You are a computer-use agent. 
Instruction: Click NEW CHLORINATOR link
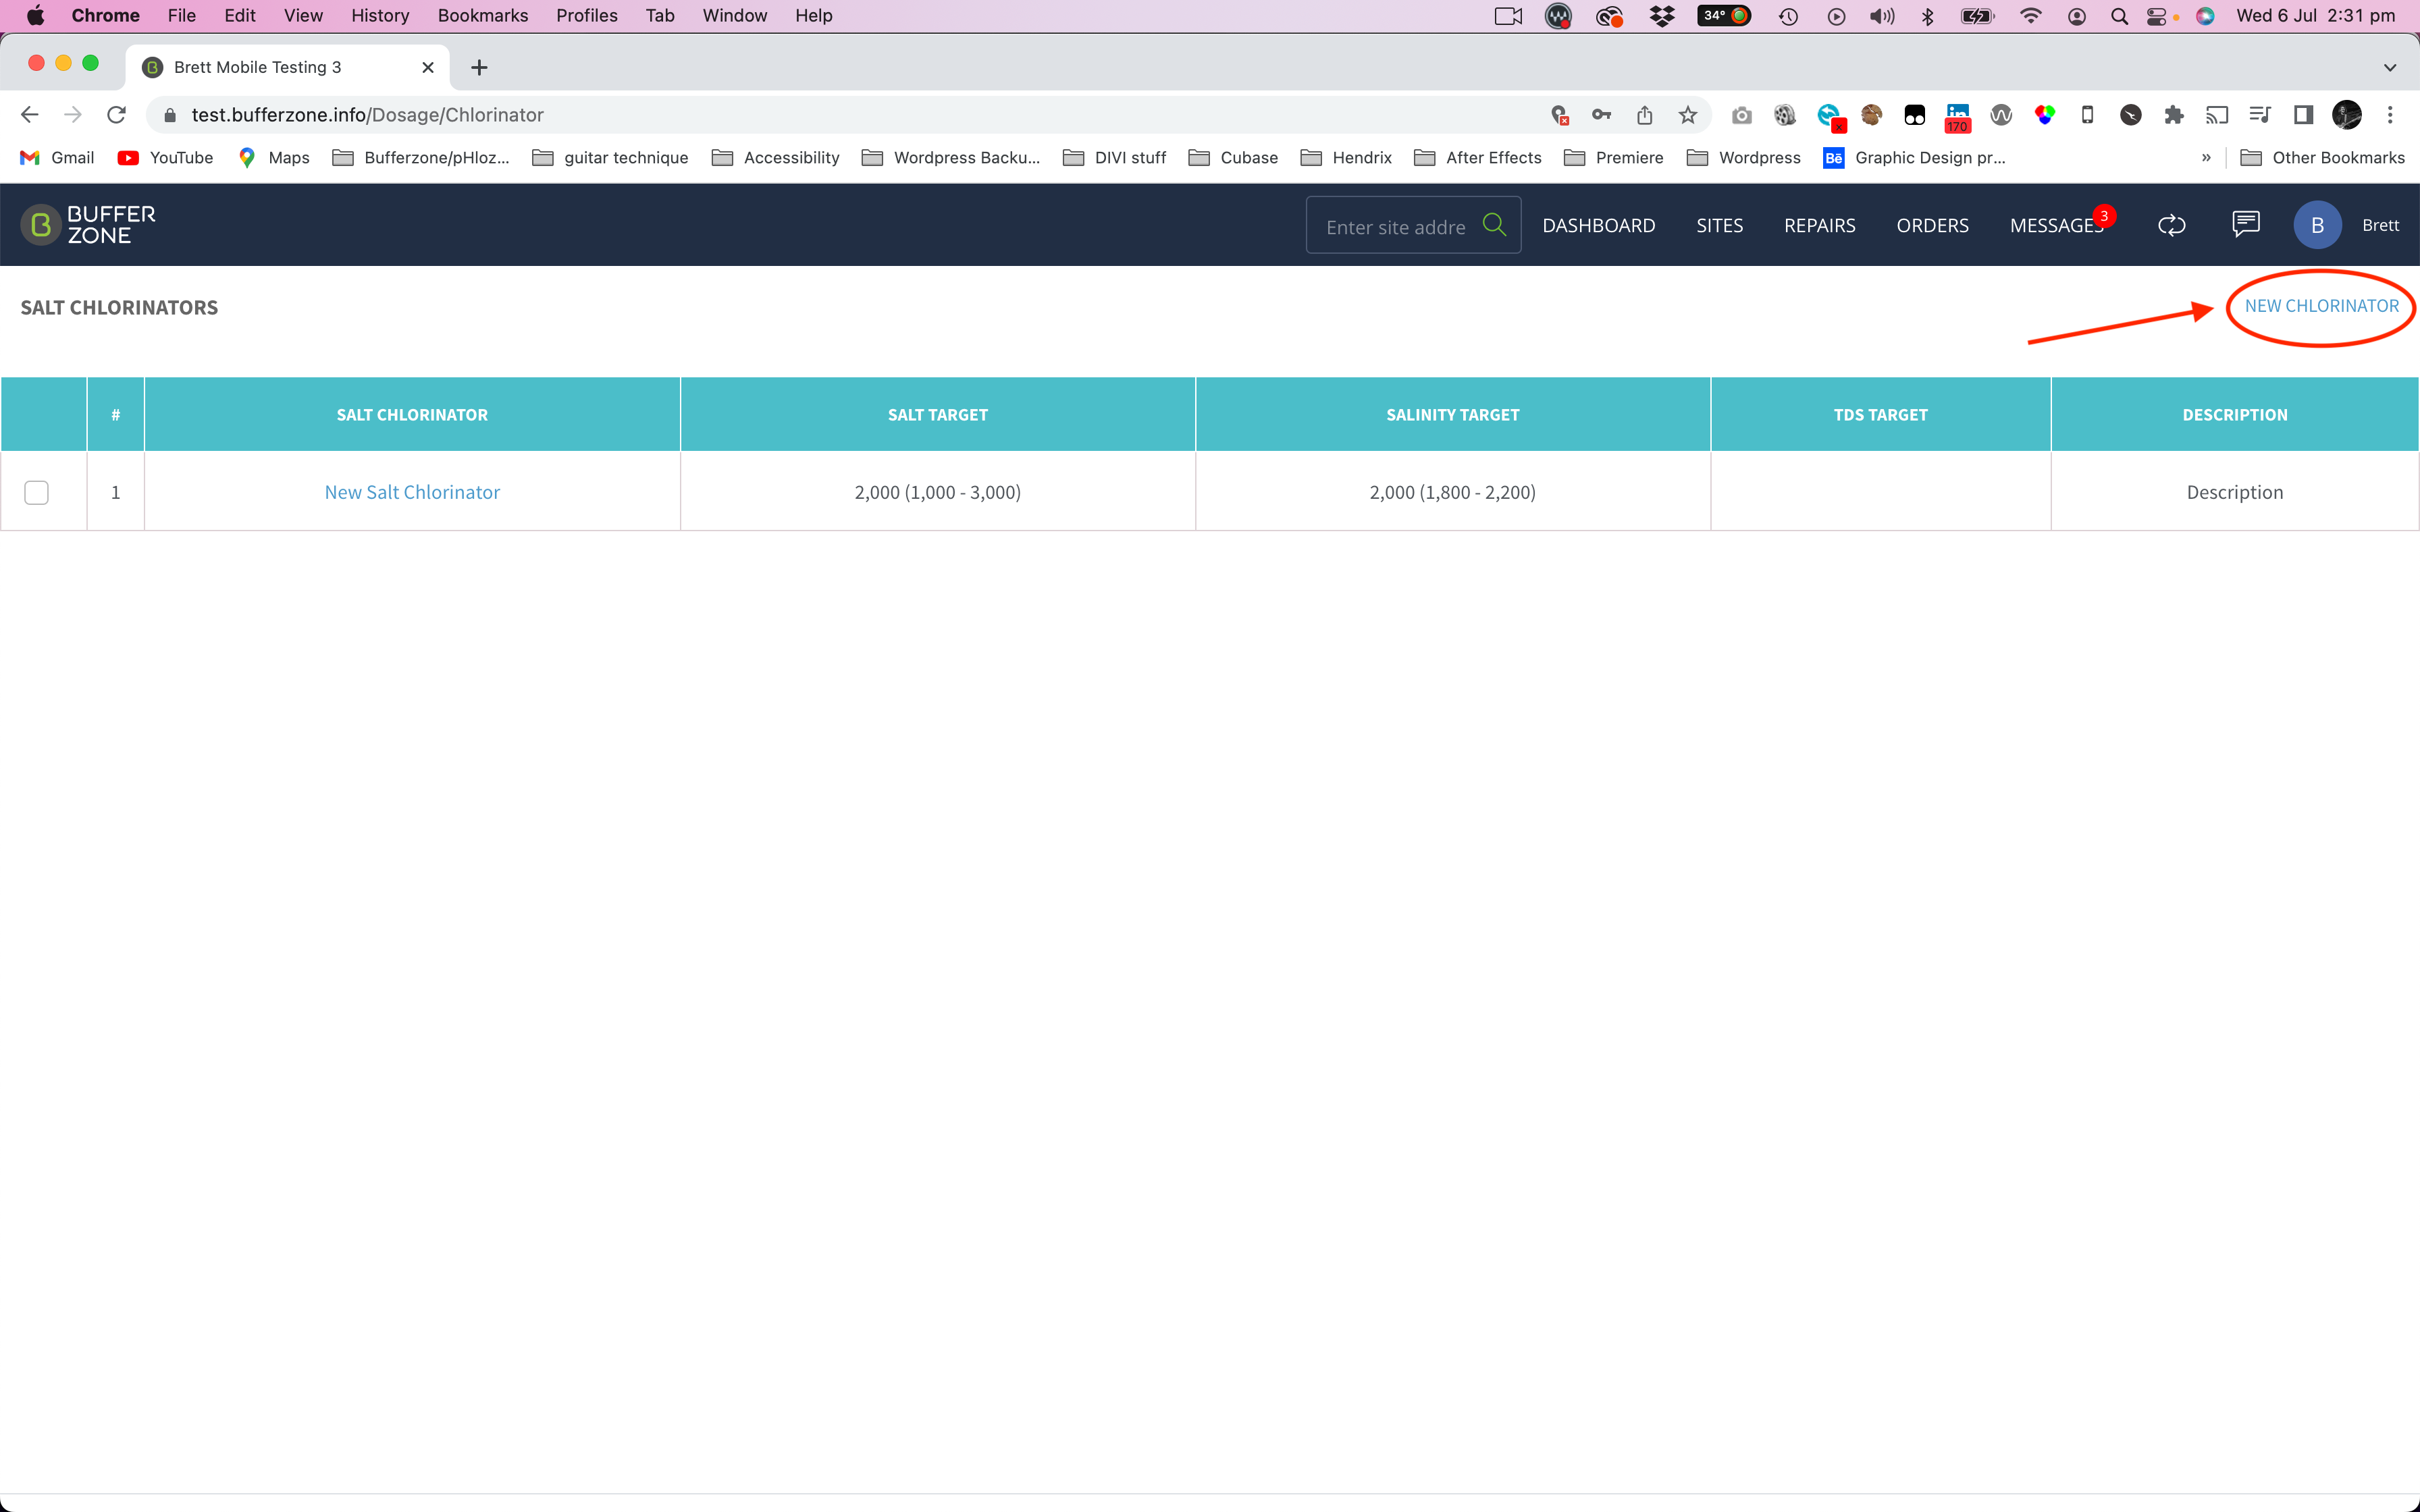pos(2322,306)
